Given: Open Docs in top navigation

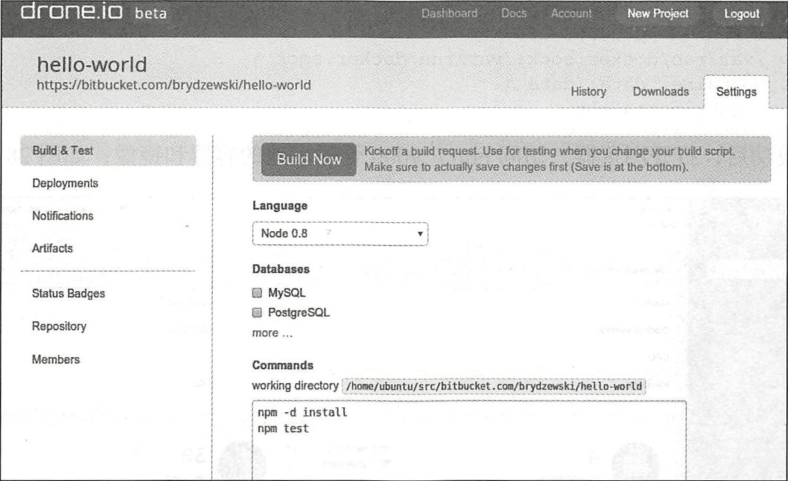Looking at the screenshot, I should (514, 14).
